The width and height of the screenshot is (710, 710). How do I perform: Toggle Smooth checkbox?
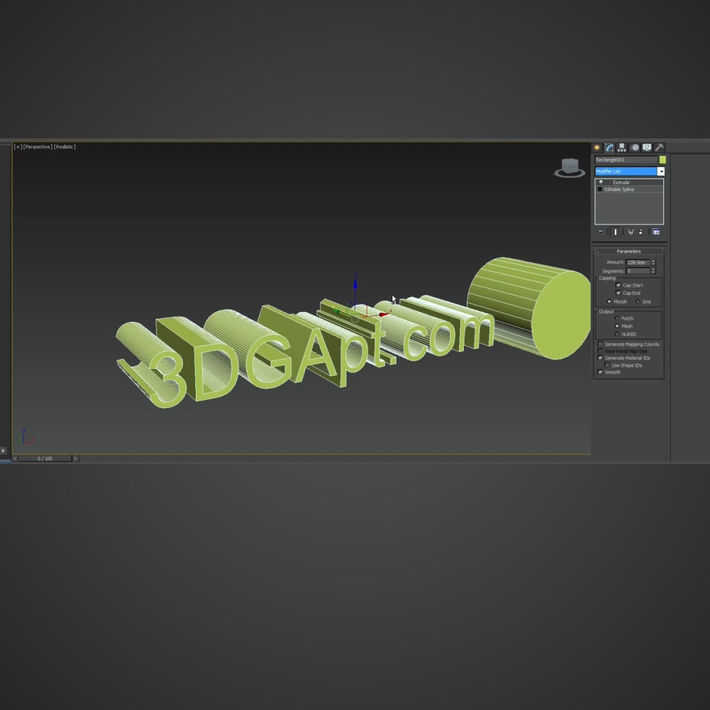[600, 372]
